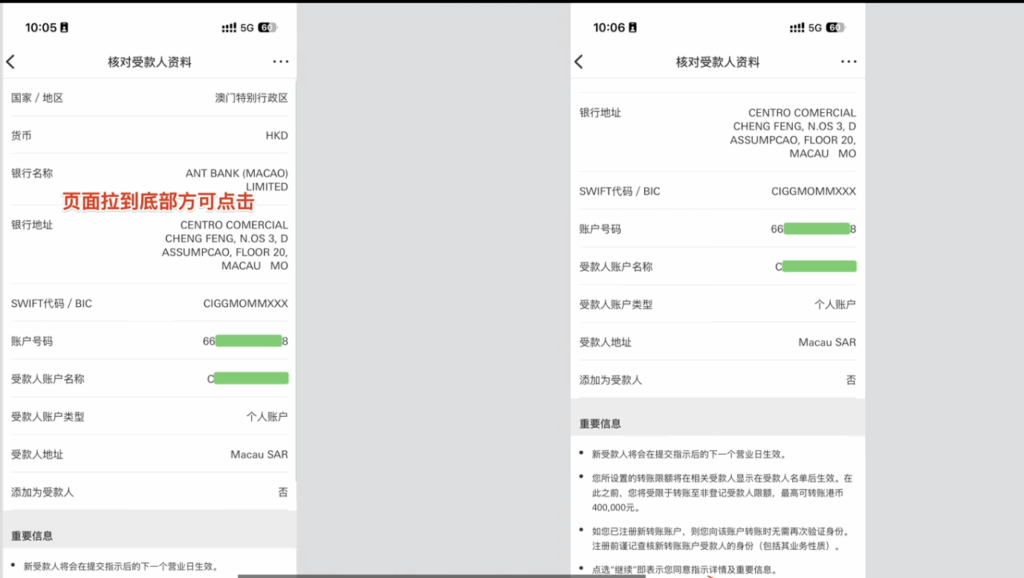The width and height of the screenshot is (1024, 578).
Task: Tap the '账户号码' label on left screen
Action: click(x=32, y=341)
